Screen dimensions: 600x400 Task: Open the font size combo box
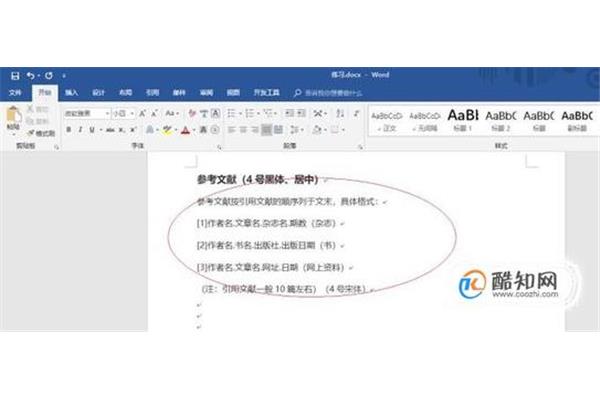pos(123,114)
